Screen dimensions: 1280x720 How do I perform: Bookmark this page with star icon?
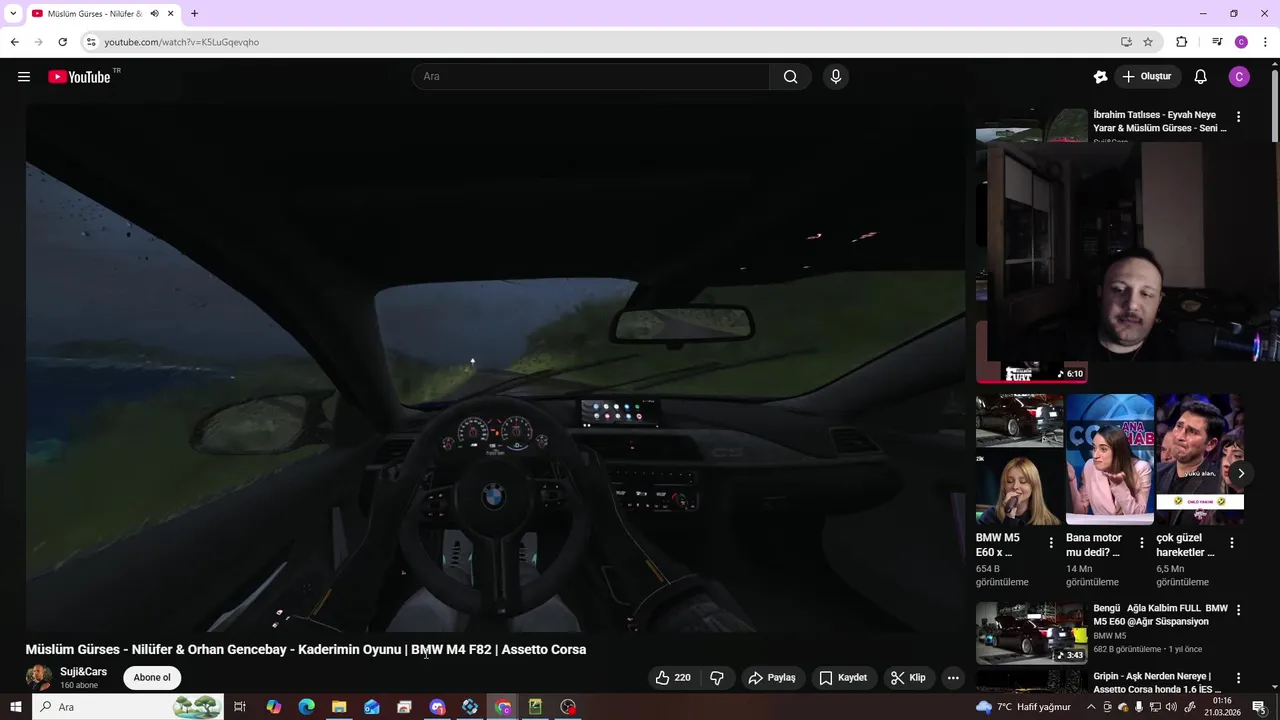pyautogui.click(x=1148, y=42)
